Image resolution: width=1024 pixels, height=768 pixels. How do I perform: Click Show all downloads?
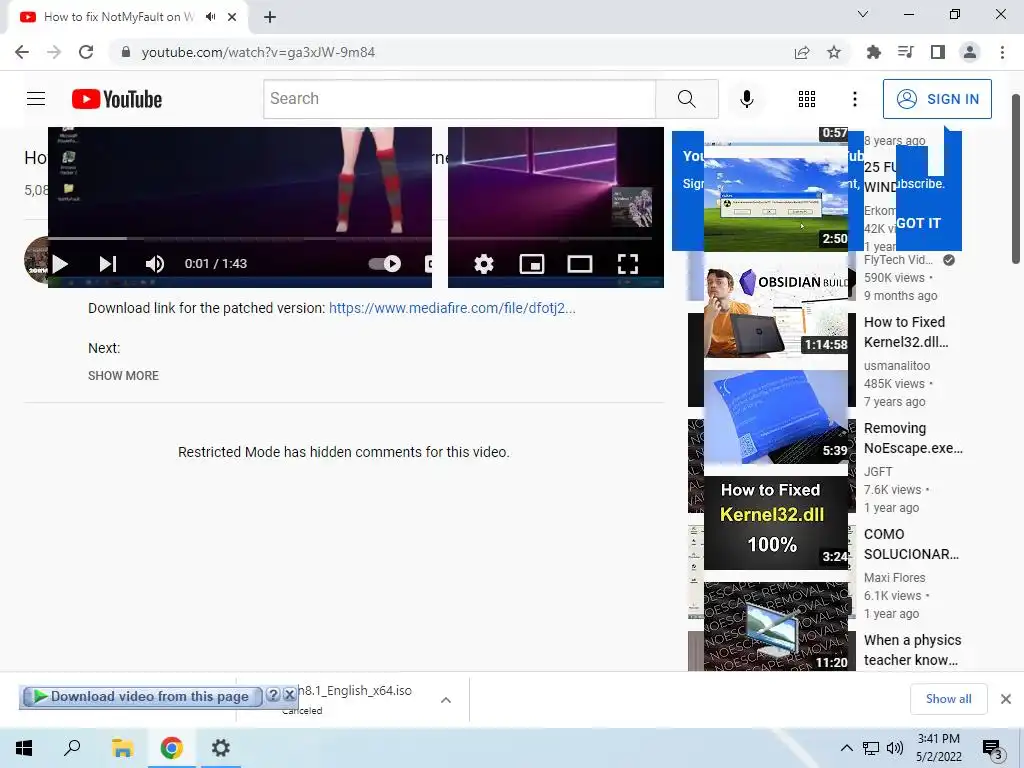948,699
